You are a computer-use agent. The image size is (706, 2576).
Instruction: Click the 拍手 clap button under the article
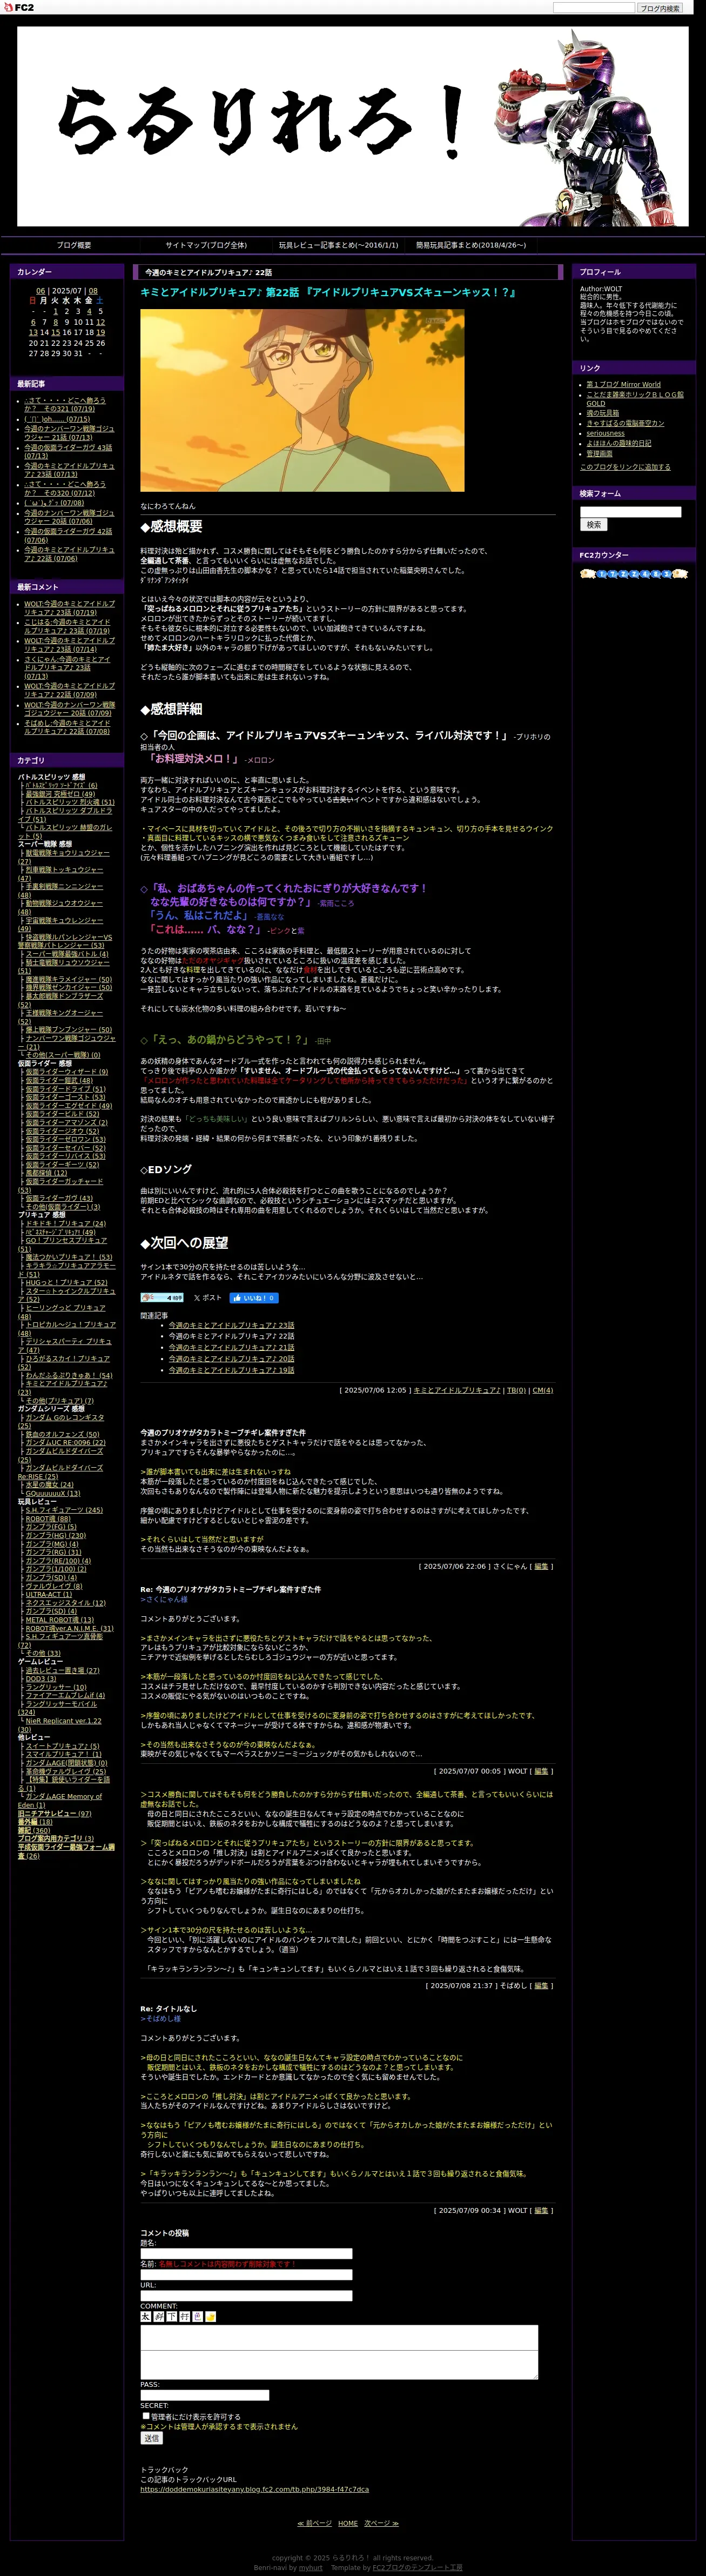(x=162, y=1298)
